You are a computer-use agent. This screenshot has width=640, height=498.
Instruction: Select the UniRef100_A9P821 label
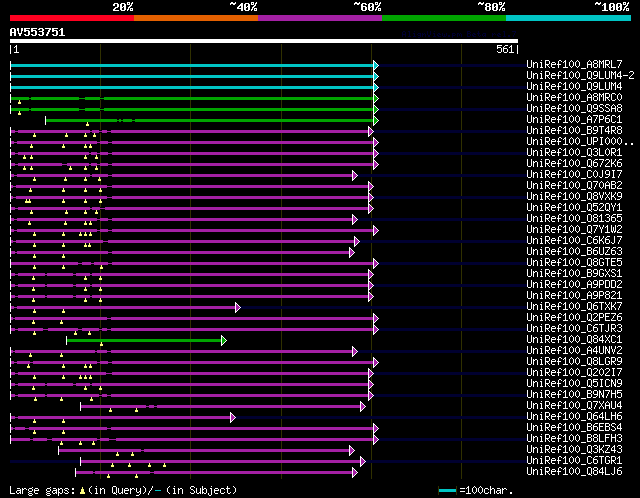point(574,296)
